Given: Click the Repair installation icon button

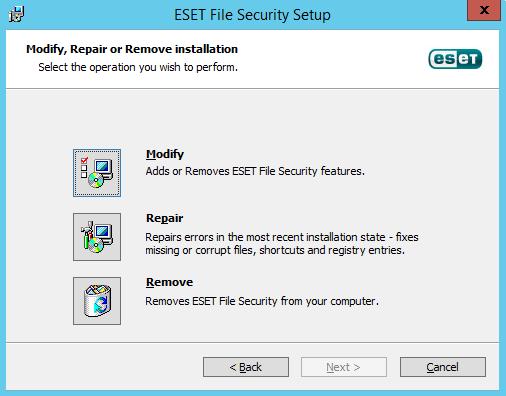Looking at the screenshot, I should [x=97, y=237].
